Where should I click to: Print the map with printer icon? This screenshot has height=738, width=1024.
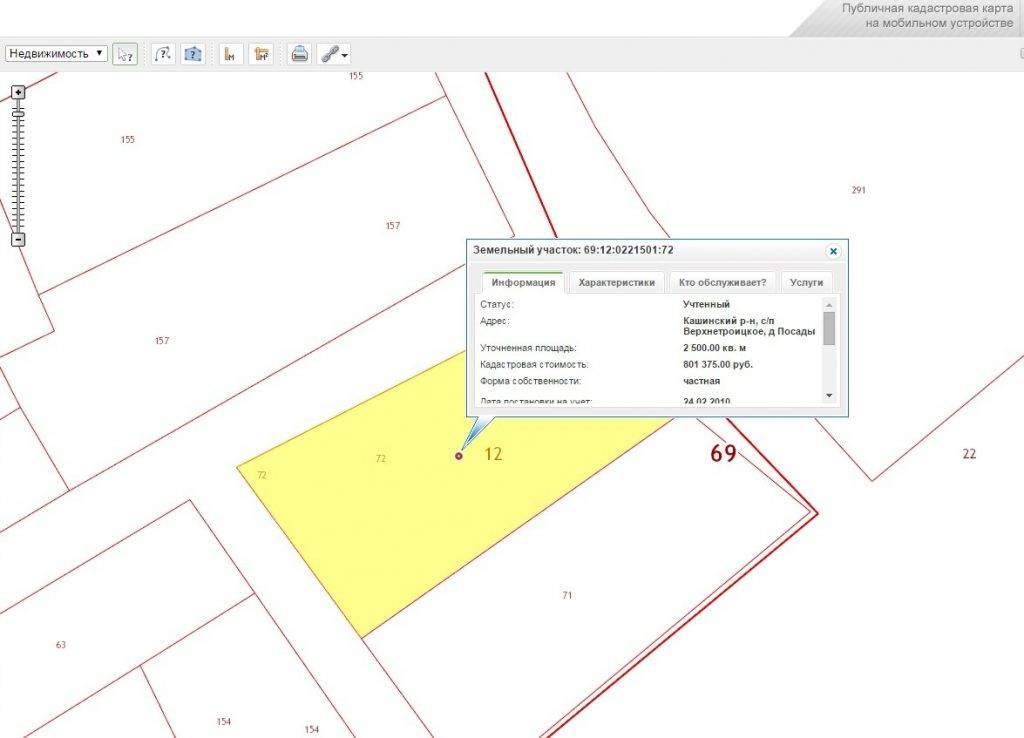[299, 54]
